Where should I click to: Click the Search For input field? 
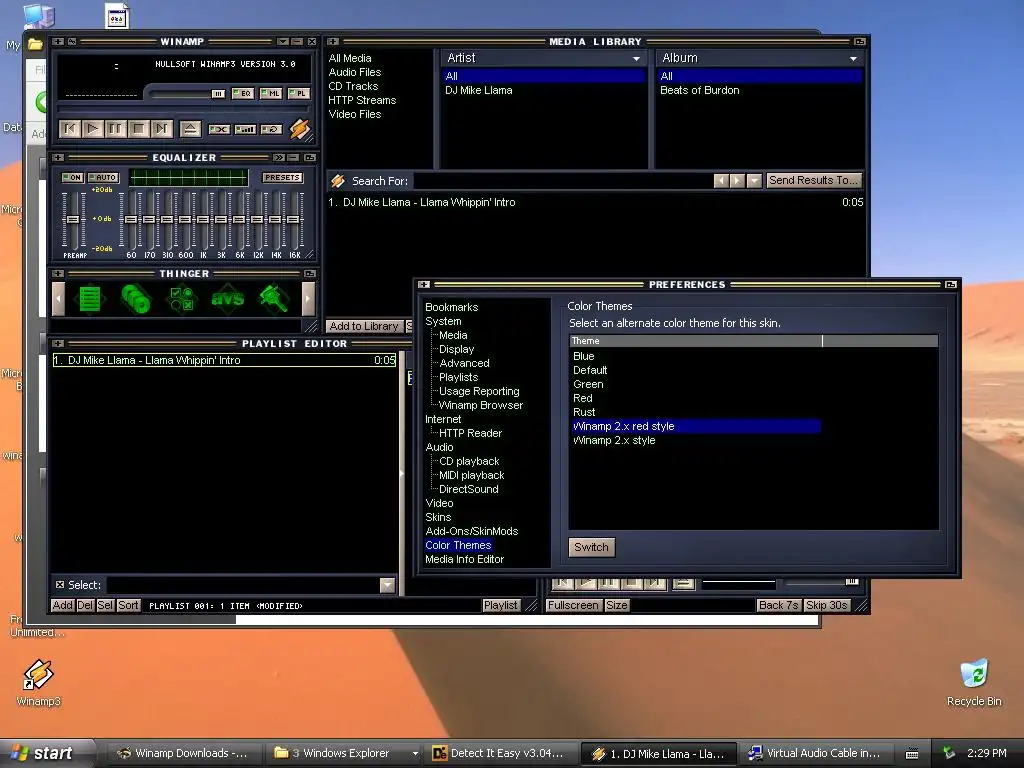pos(562,181)
